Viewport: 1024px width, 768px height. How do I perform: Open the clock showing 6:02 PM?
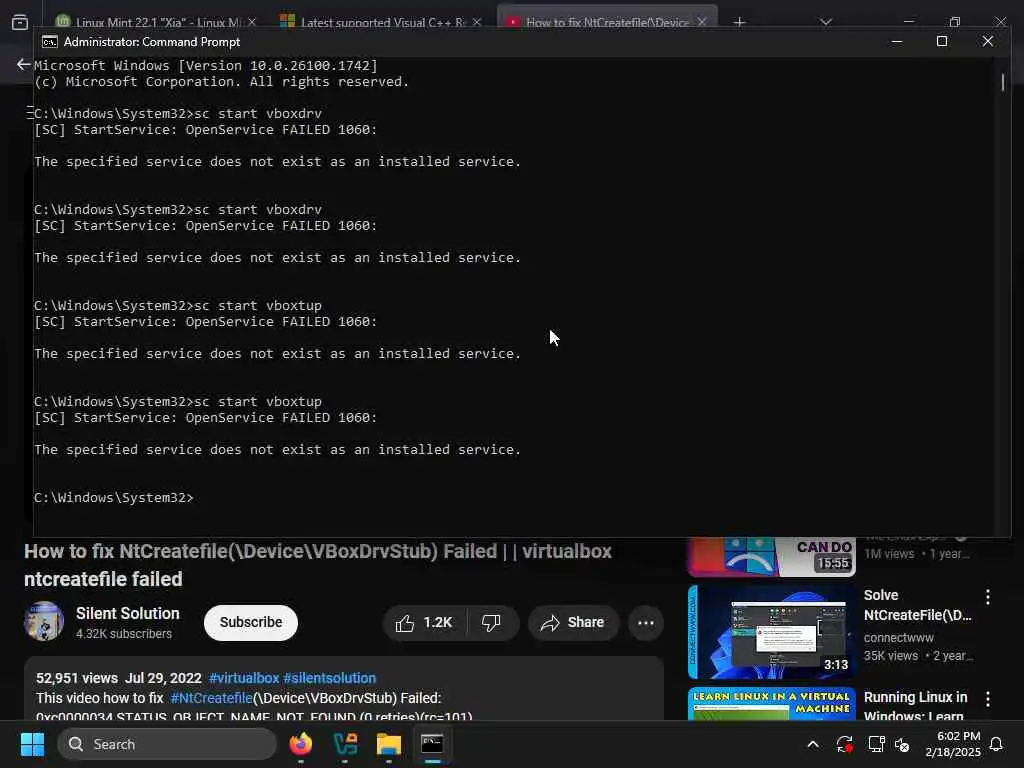coord(953,744)
